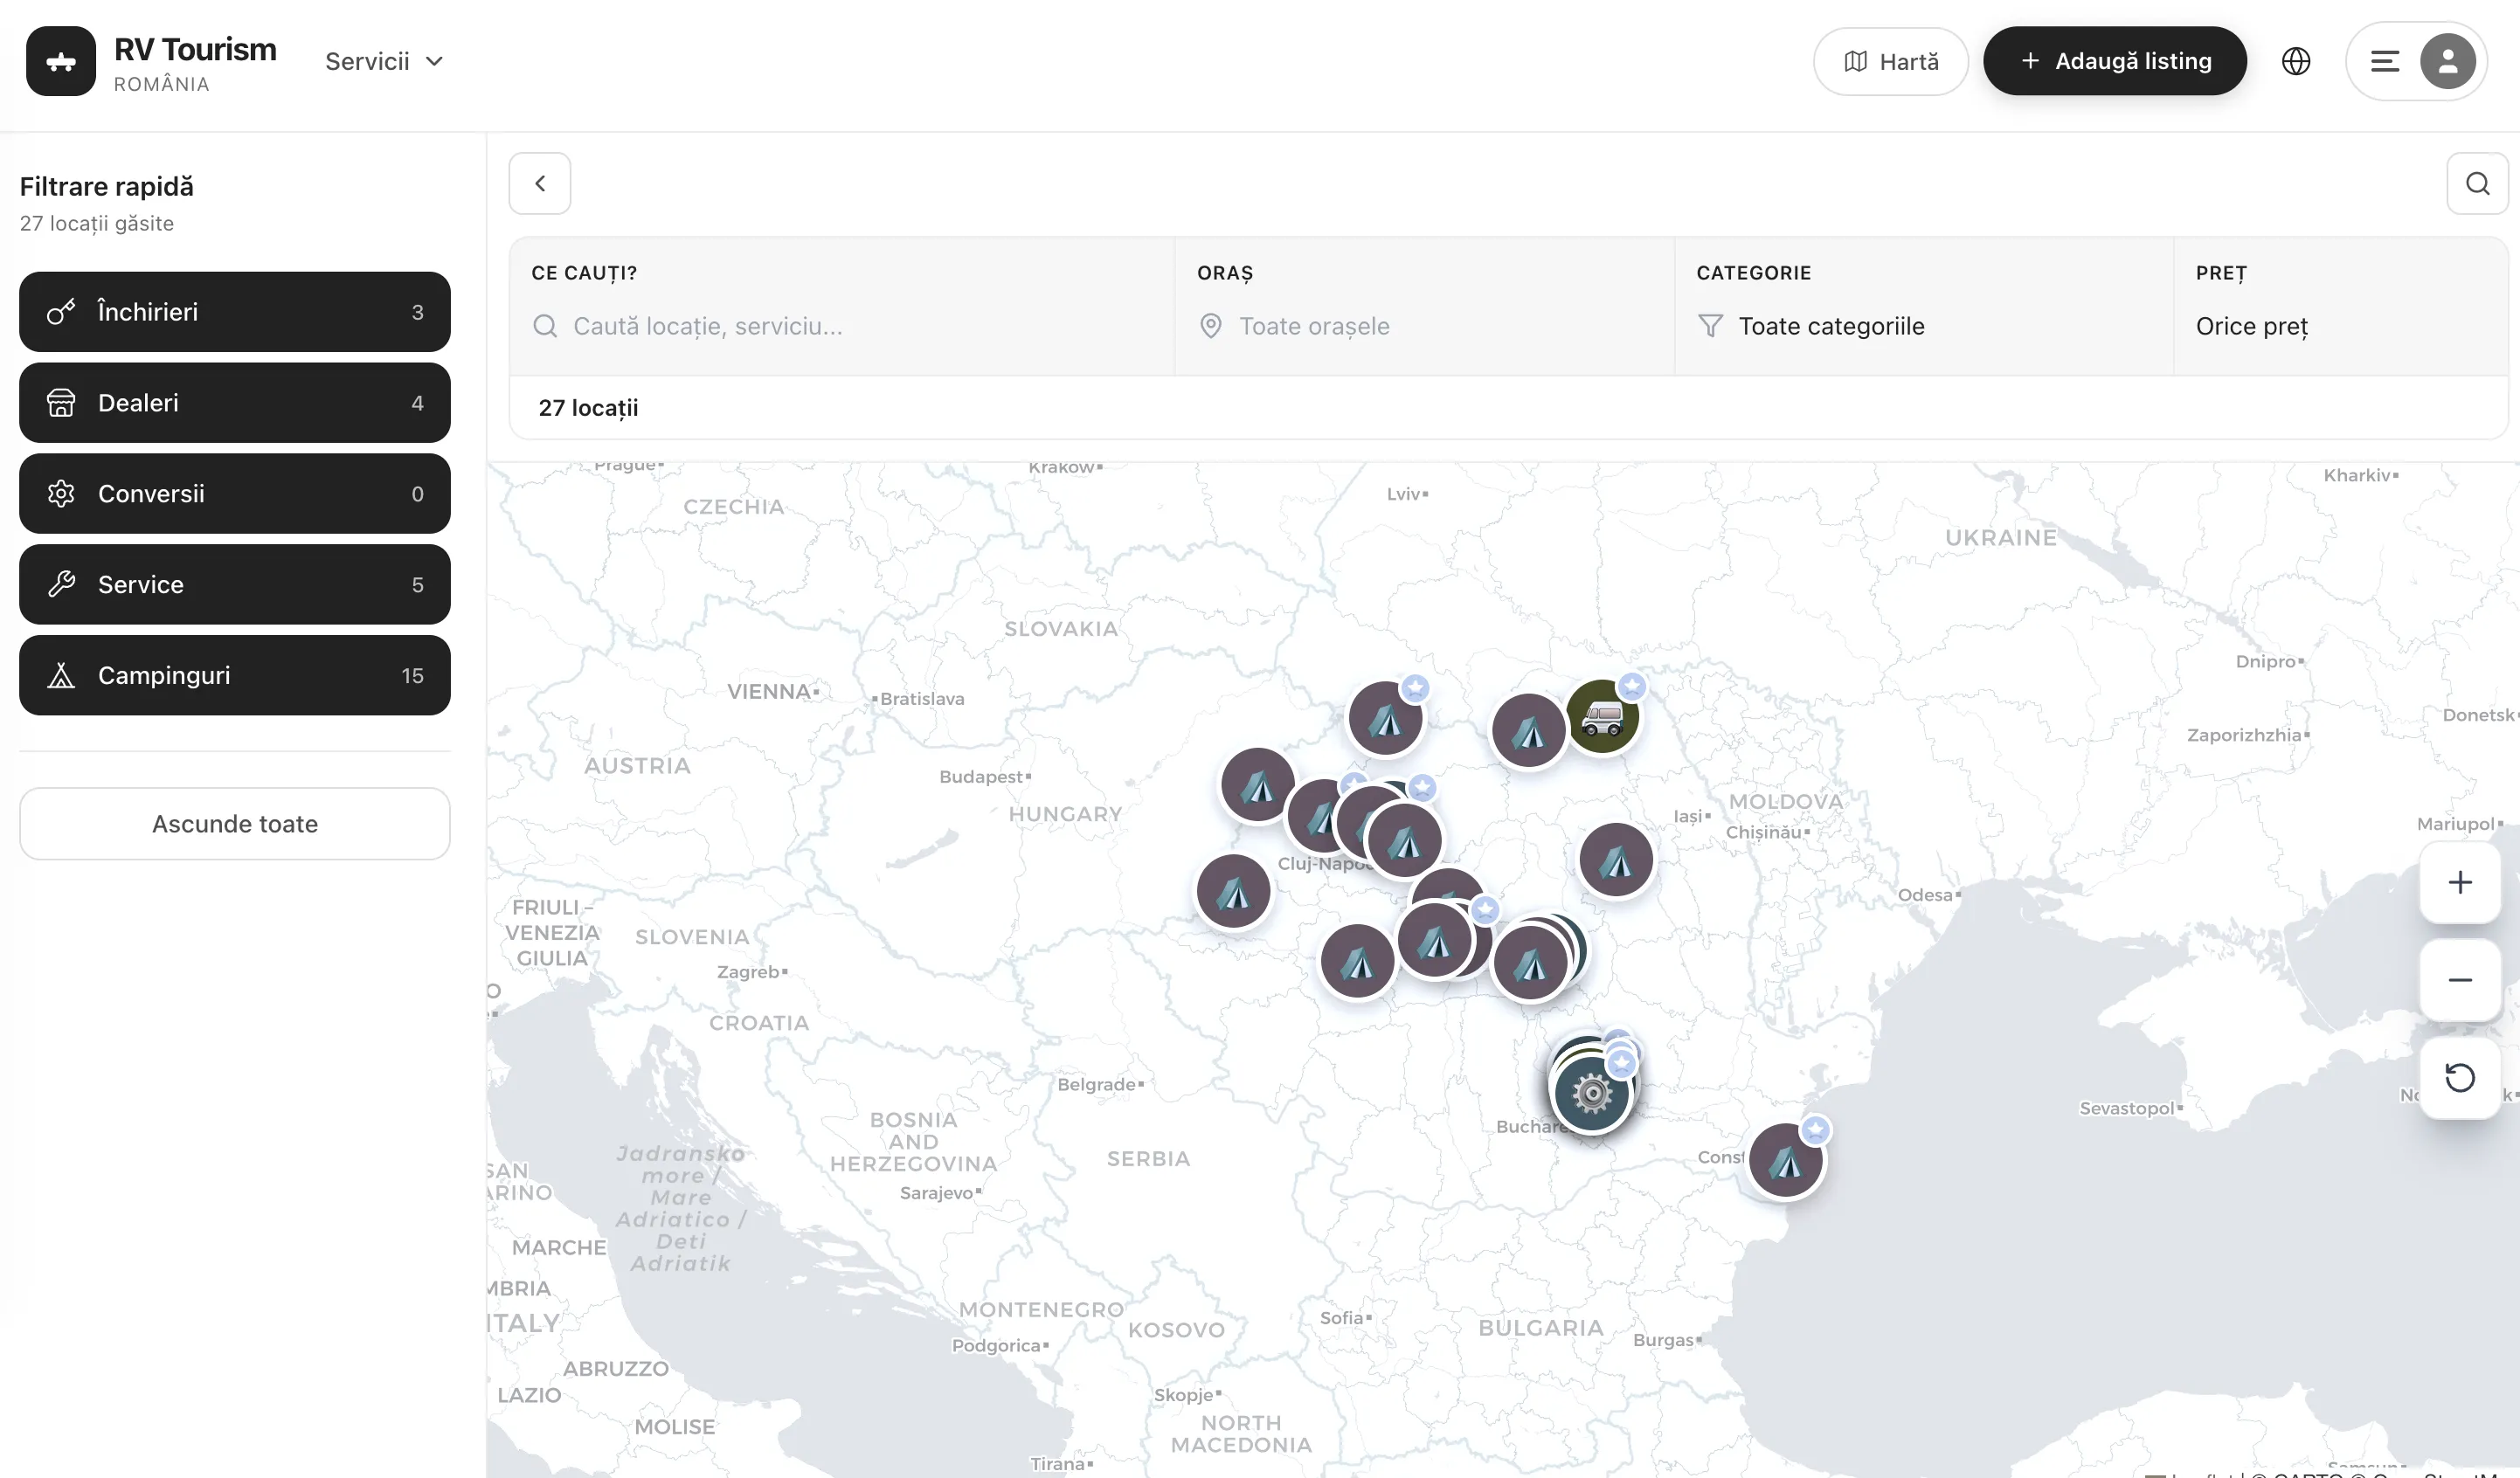2520x1478 pixels.
Task: Open the Orice preț price dropdown
Action: tap(2252, 326)
